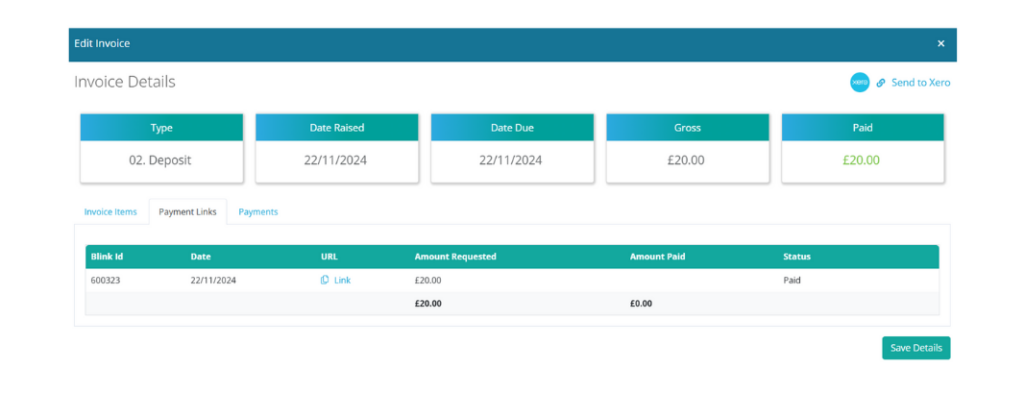The image size is (1024, 393).
Task: Switch to the Payments tab
Action: pyautogui.click(x=258, y=212)
